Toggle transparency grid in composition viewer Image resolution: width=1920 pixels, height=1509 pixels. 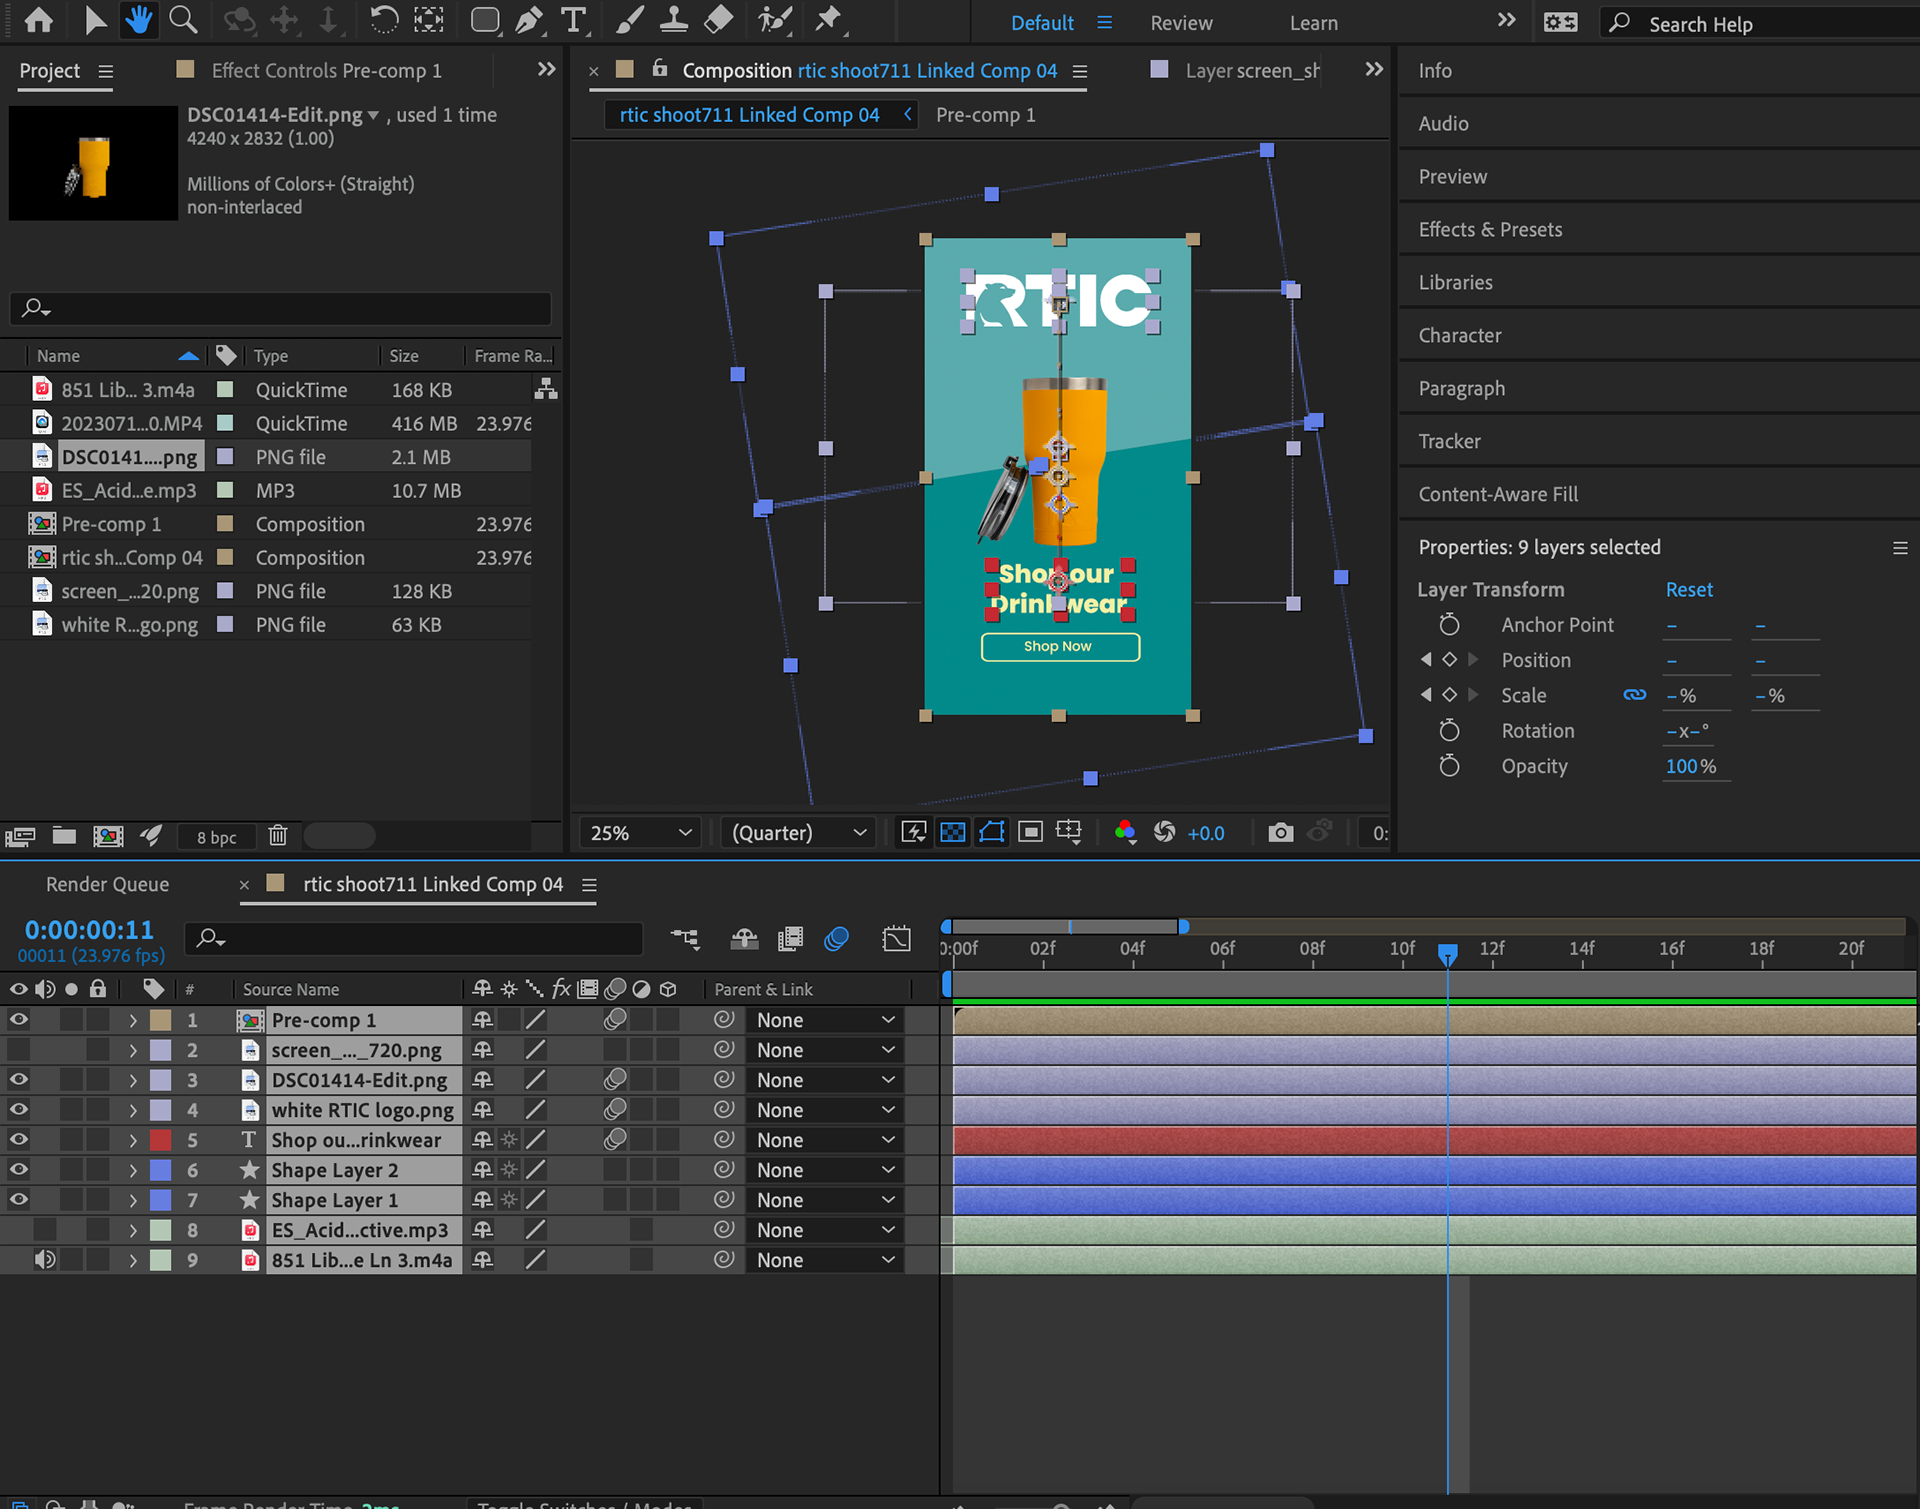(953, 832)
